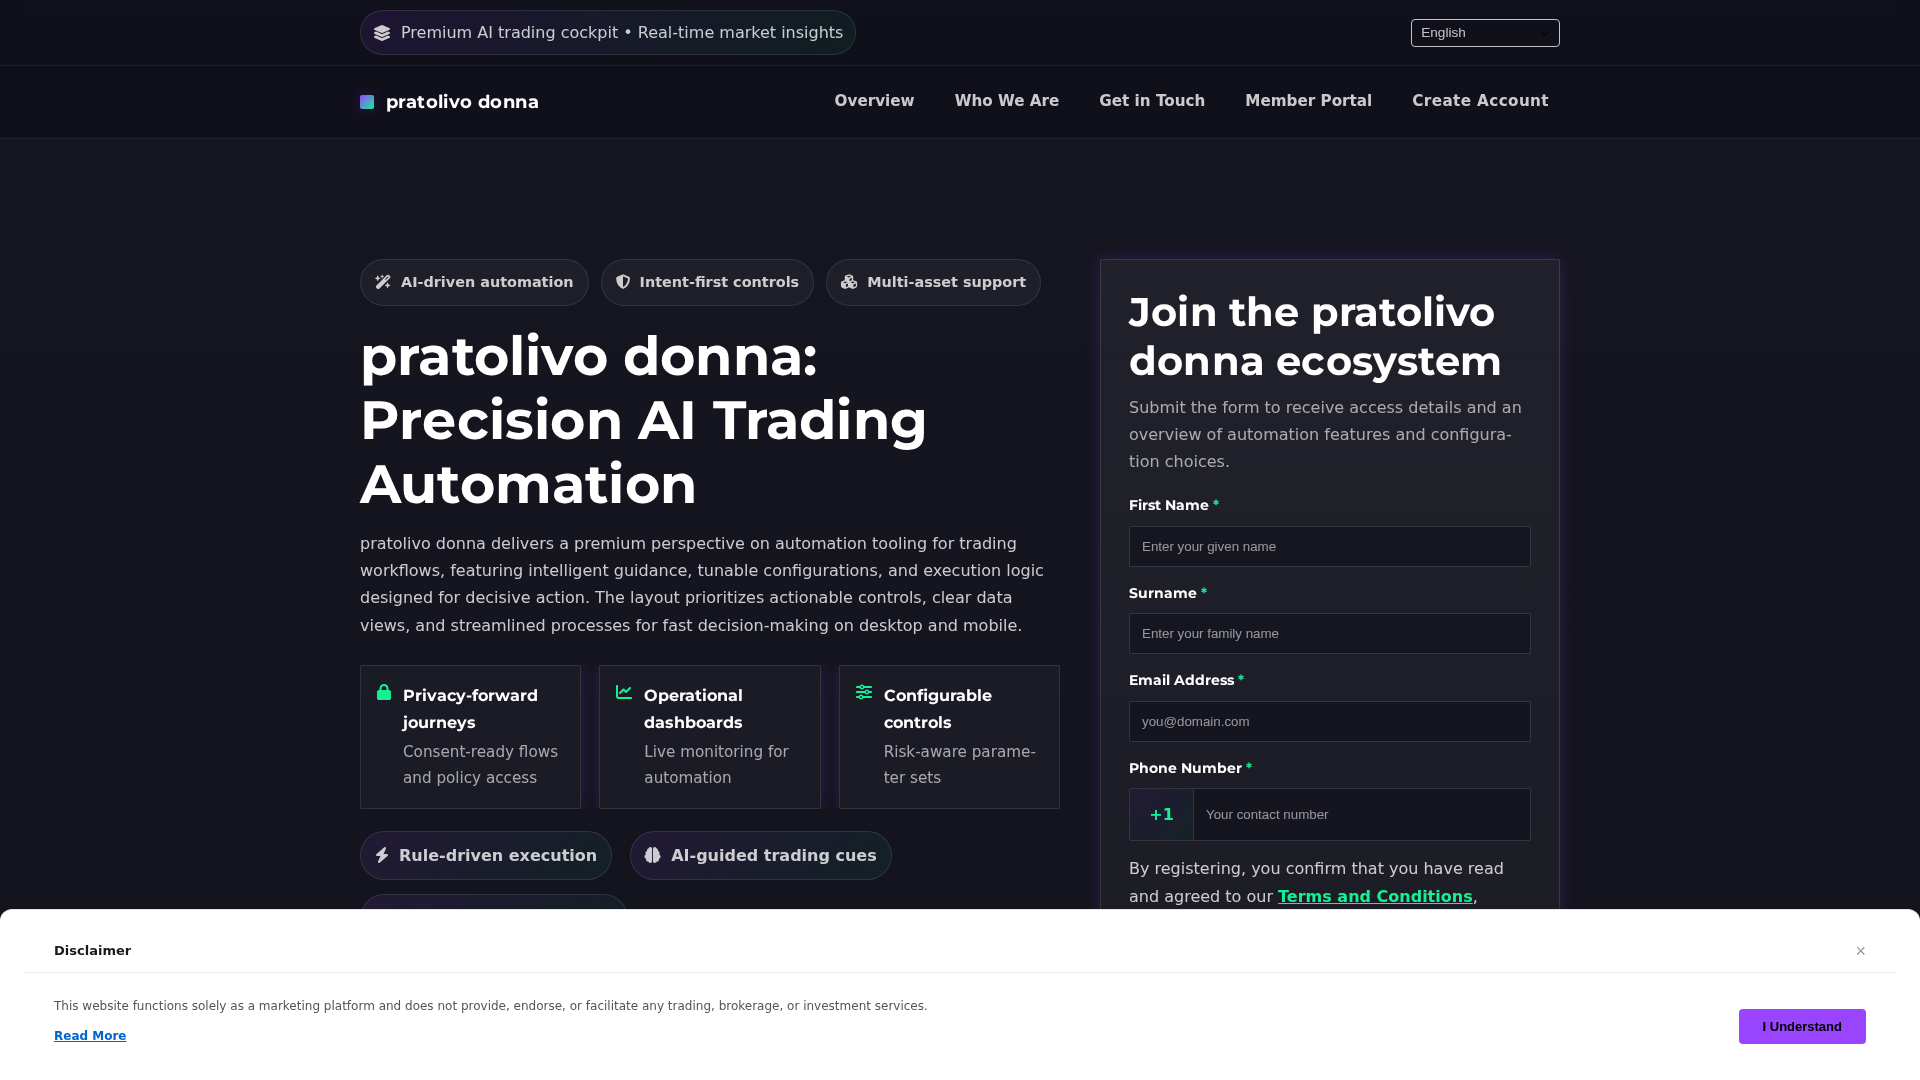The height and width of the screenshot is (1080, 1920).
Task: Click 'Consent-ready flows and policy access' text
Action: [480, 764]
